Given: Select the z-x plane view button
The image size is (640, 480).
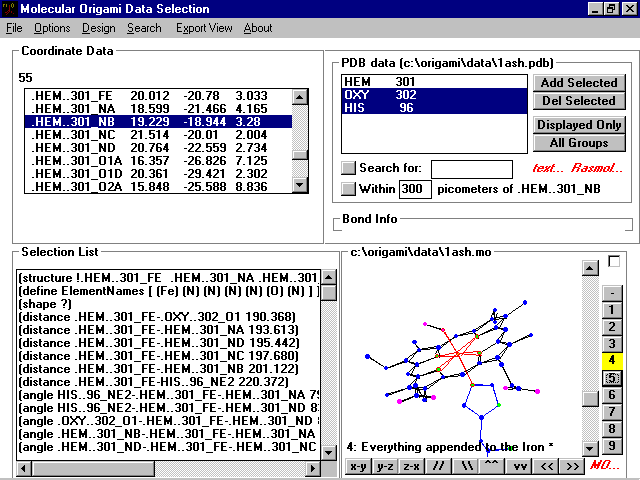Looking at the screenshot, I should coord(411,466).
